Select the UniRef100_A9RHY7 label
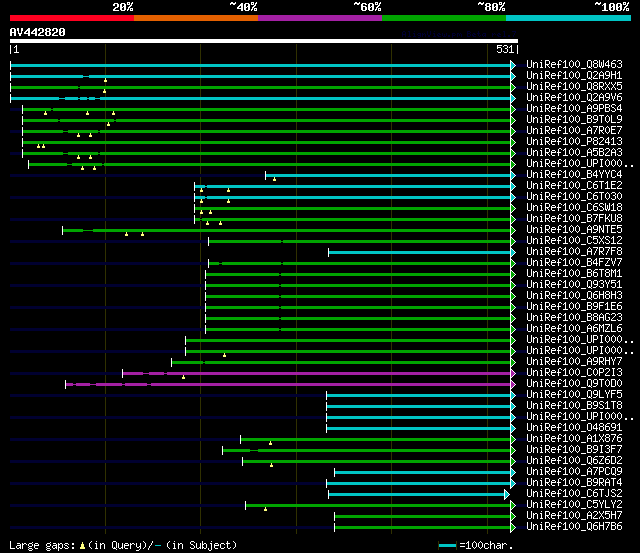Image resolution: width=640 pixels, height=553 pixels. coord(574,362)
